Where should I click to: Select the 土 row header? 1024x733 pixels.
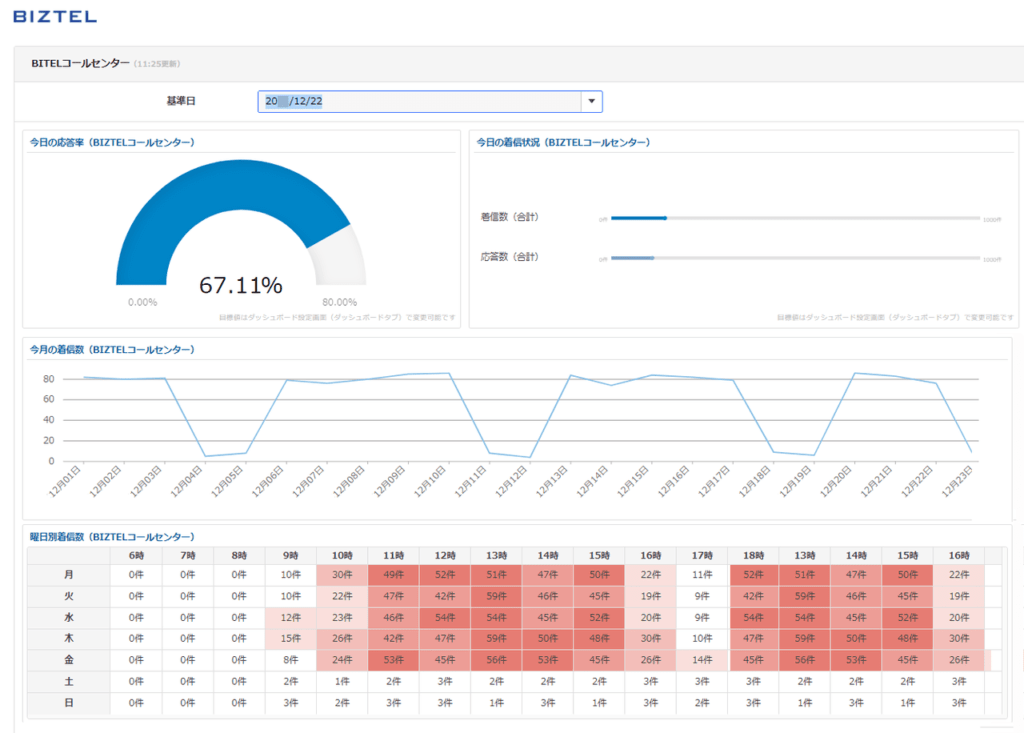point(69,682)
